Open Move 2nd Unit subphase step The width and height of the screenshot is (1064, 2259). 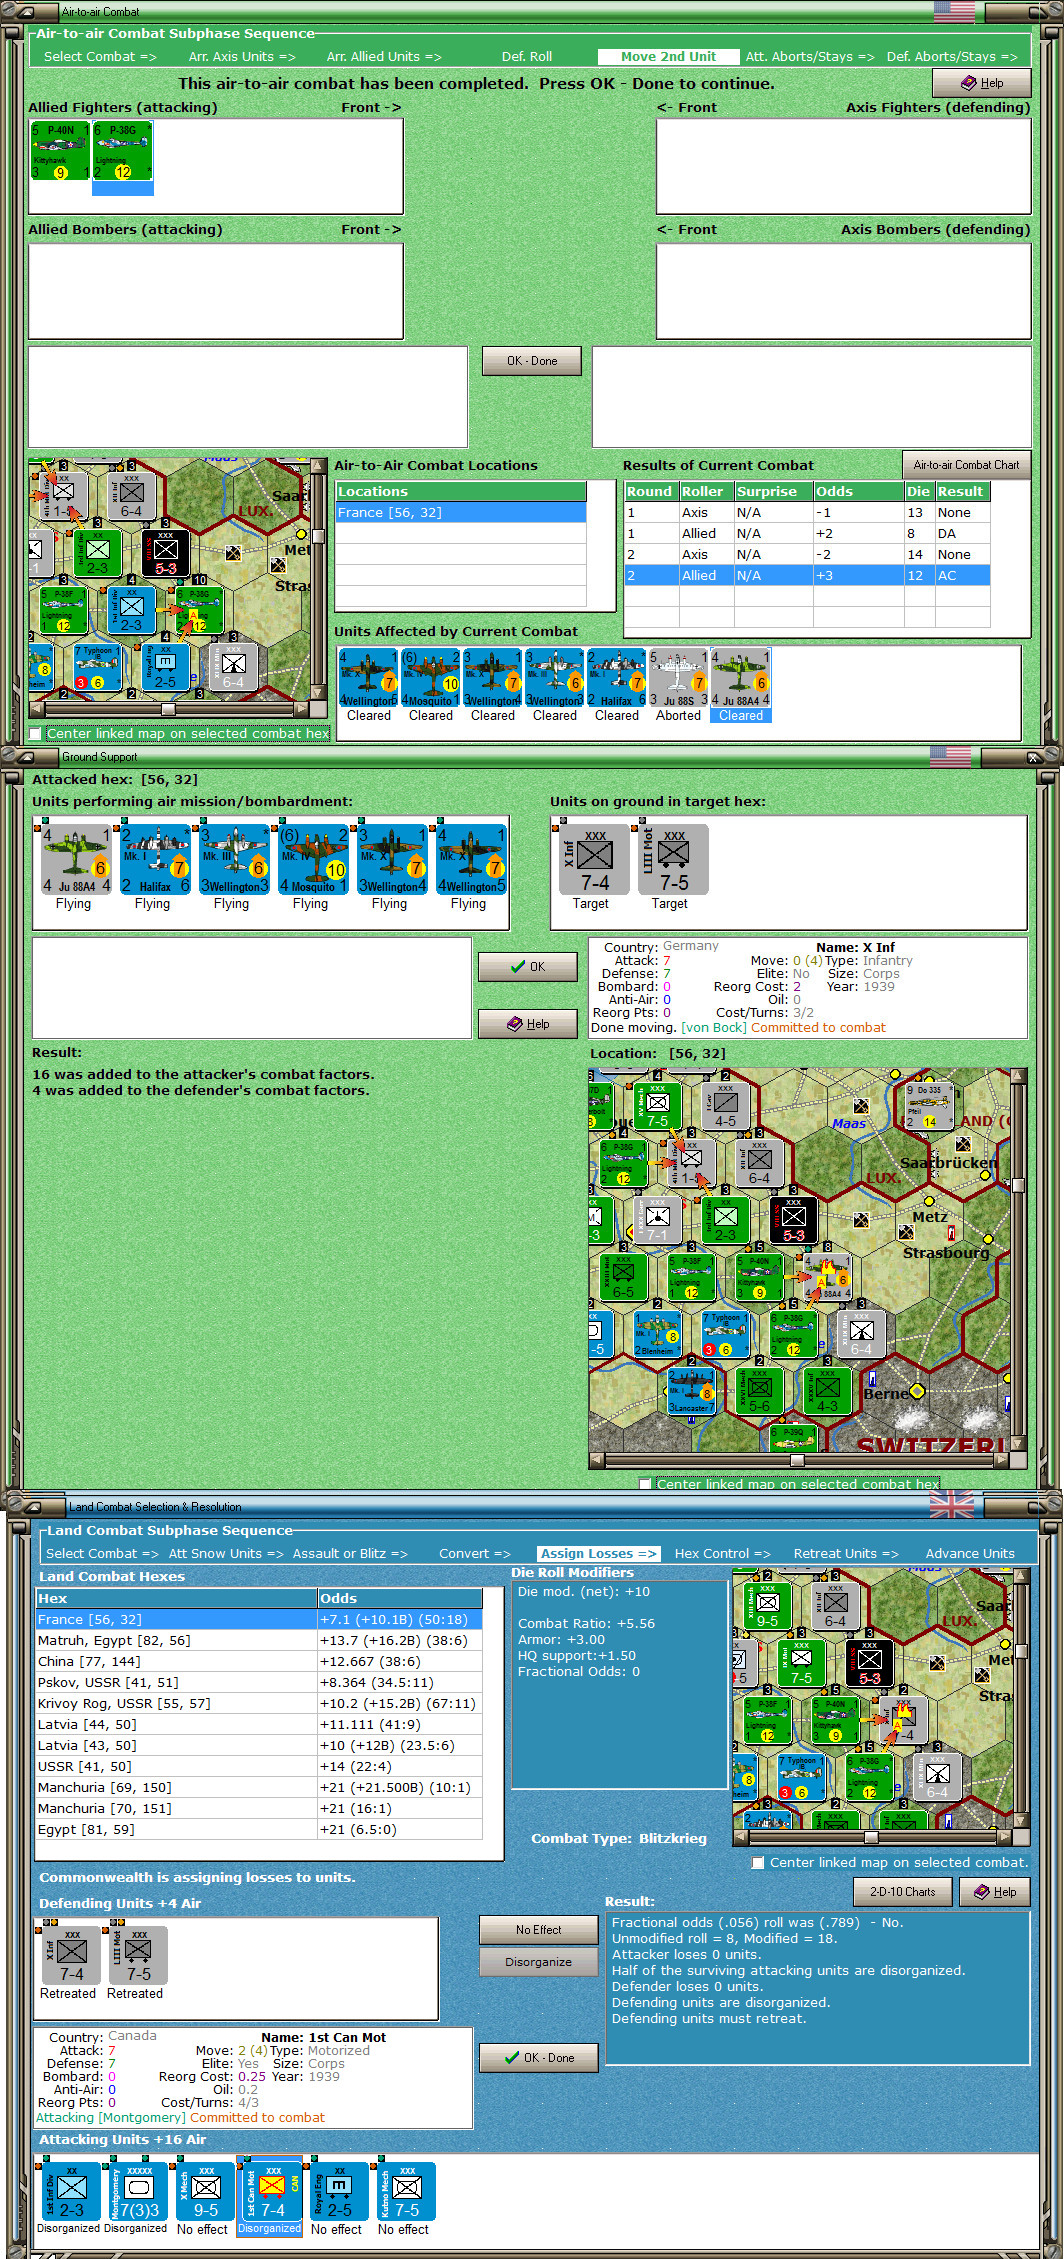pyautogui.click(x=668, y=56)
